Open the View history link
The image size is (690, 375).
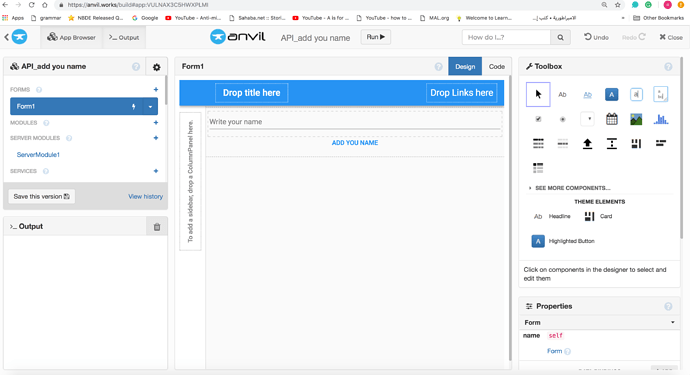145,196
